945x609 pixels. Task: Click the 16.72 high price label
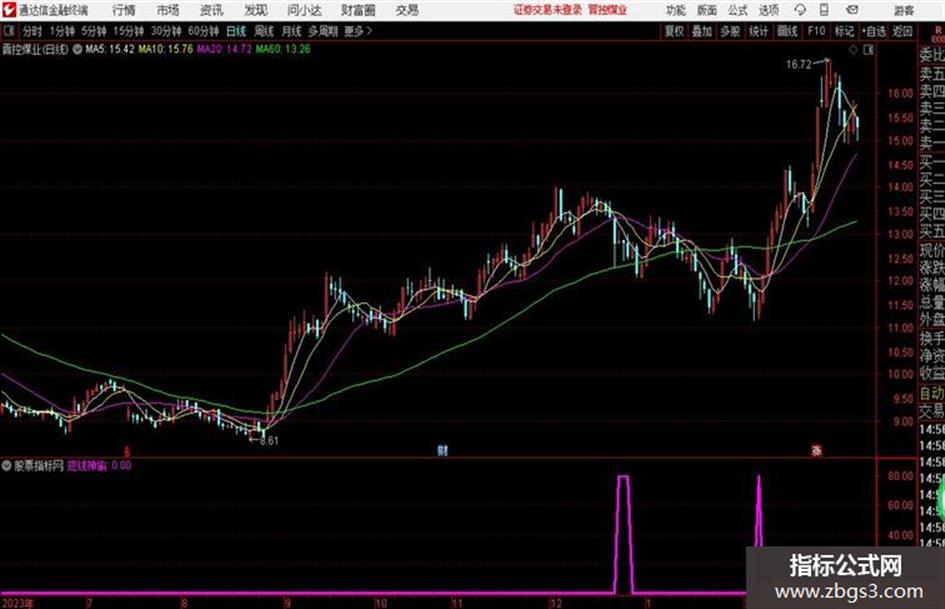(x=799, y=64)
